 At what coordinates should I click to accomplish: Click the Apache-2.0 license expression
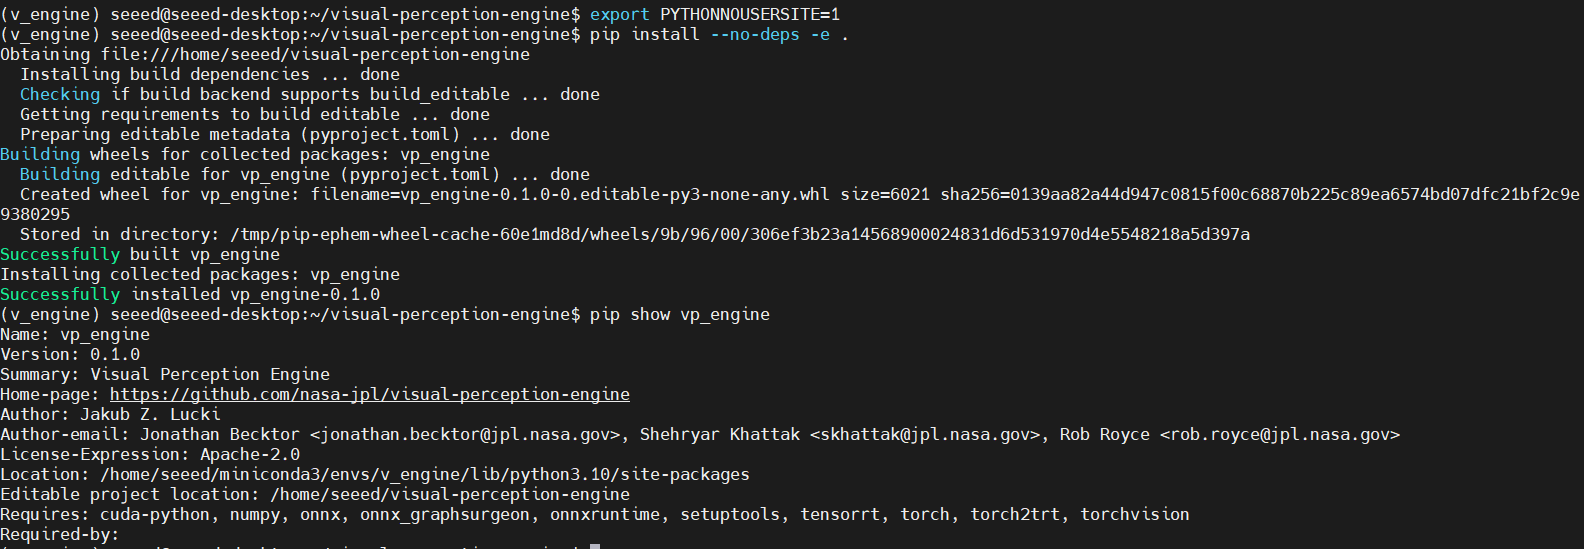click(250, 454)
